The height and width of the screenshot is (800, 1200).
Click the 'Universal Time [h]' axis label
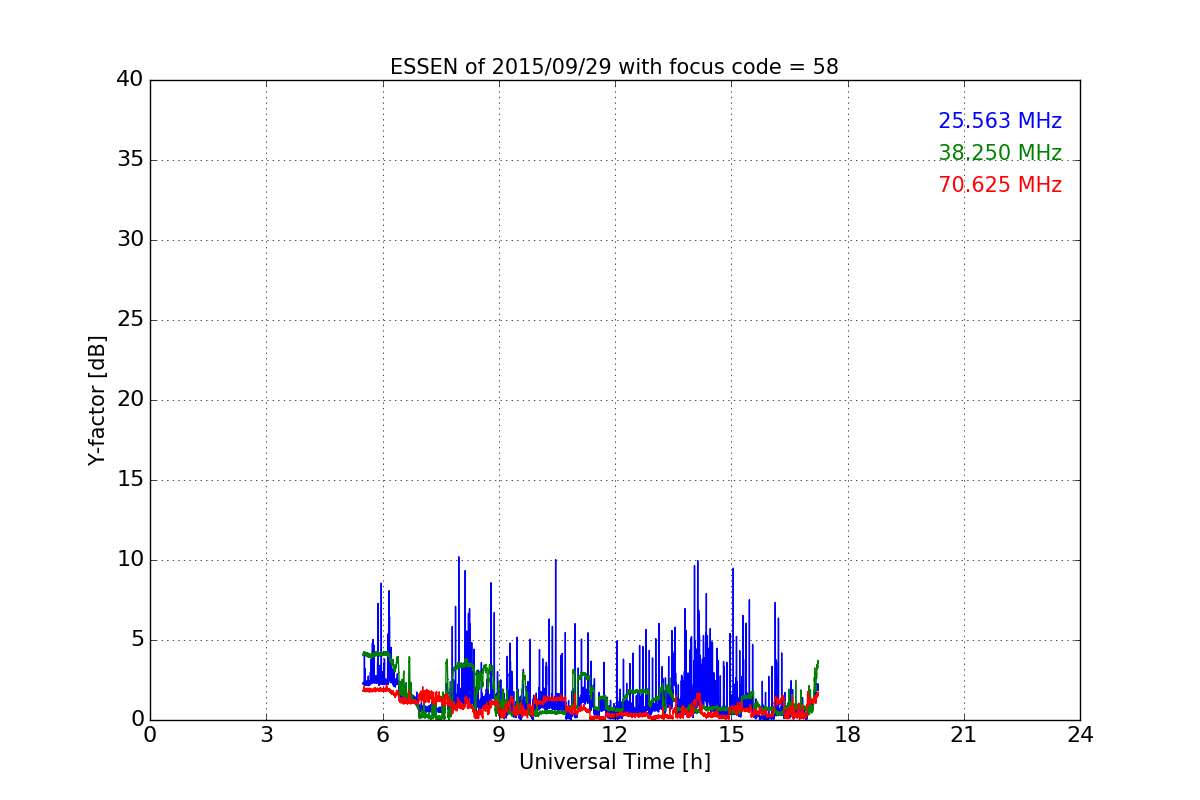pyautogui.click(x=615, y=762)
